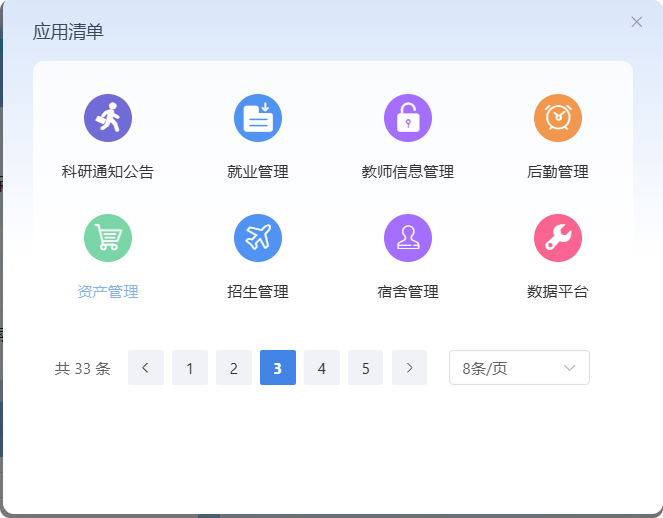Open the 教师信息管理 padlock icon

coord(408,118)
